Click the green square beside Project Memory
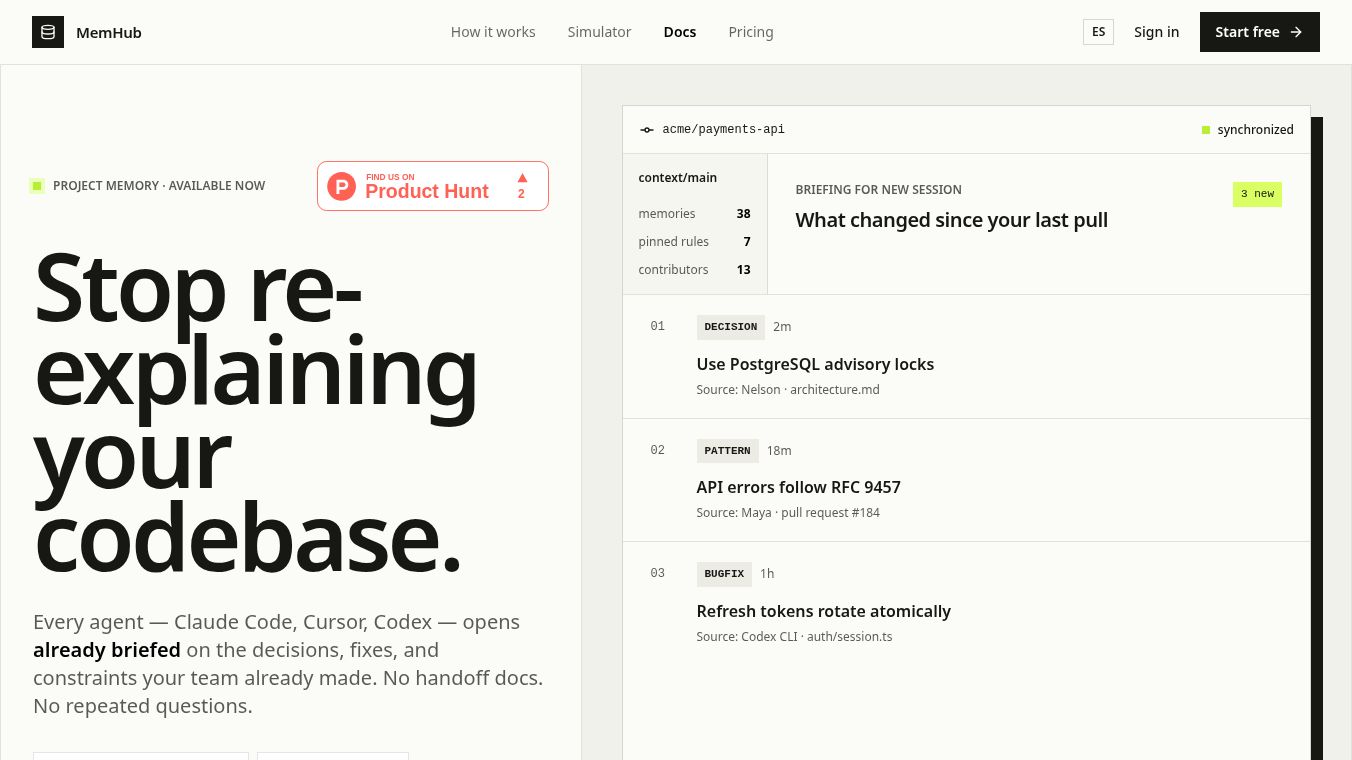Viewport: 1352px width, 760px height. (x=37, y=186)
